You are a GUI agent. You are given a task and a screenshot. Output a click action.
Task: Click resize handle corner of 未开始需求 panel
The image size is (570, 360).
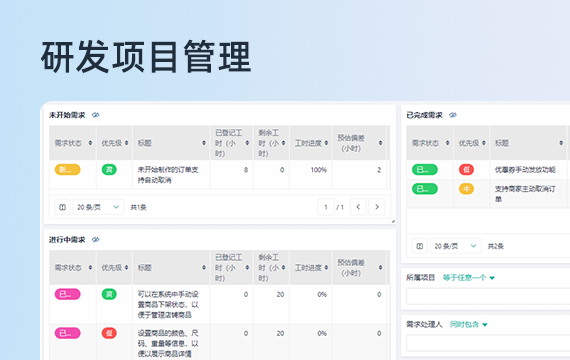(x=393, y=221)
